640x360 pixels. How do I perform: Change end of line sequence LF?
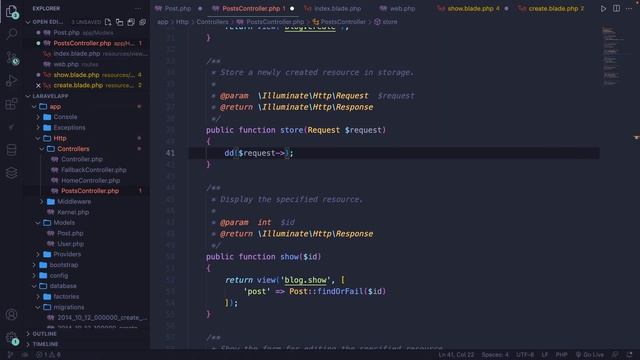point(544,355)
